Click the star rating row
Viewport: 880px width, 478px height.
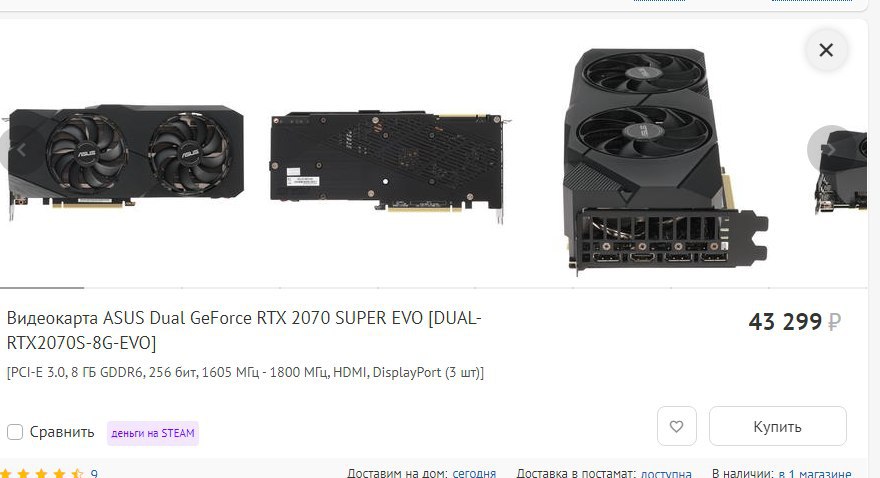click(x=43, y=474)
